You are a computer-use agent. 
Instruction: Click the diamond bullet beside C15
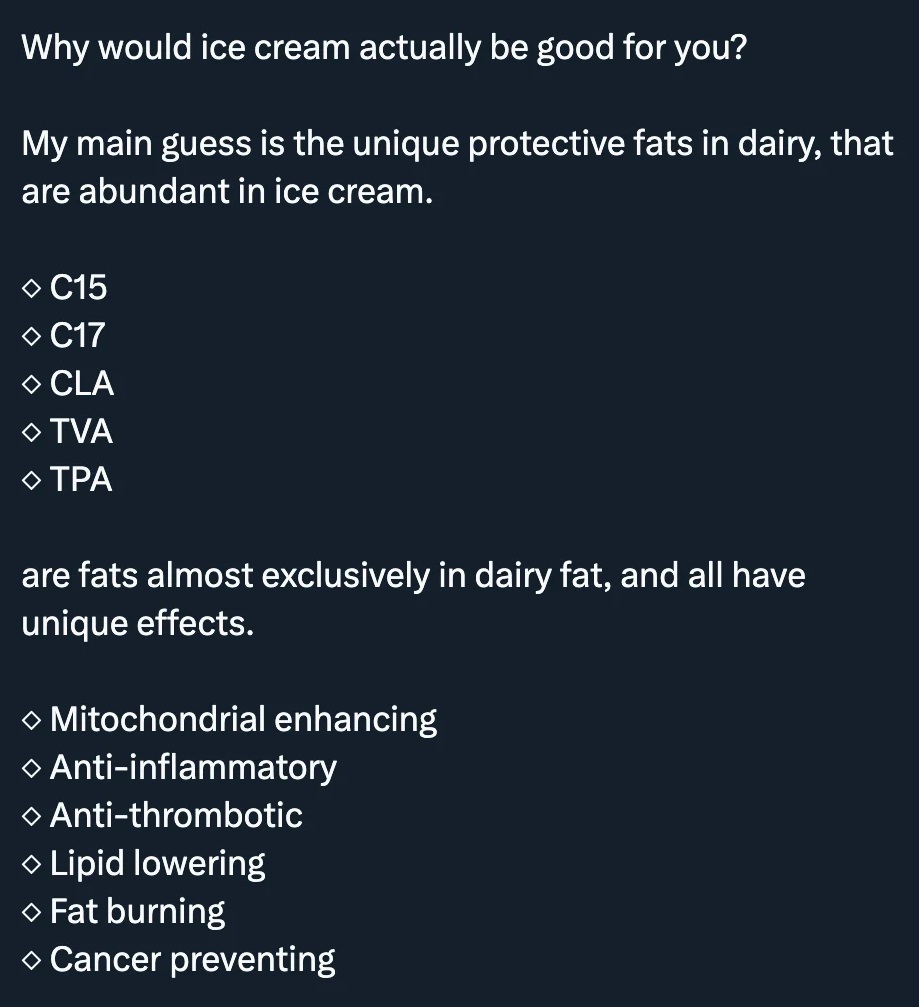pos(32,289)
